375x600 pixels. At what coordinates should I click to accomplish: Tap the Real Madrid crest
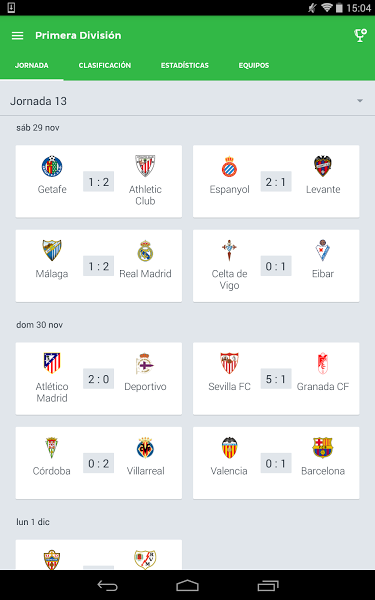(145, 251)
